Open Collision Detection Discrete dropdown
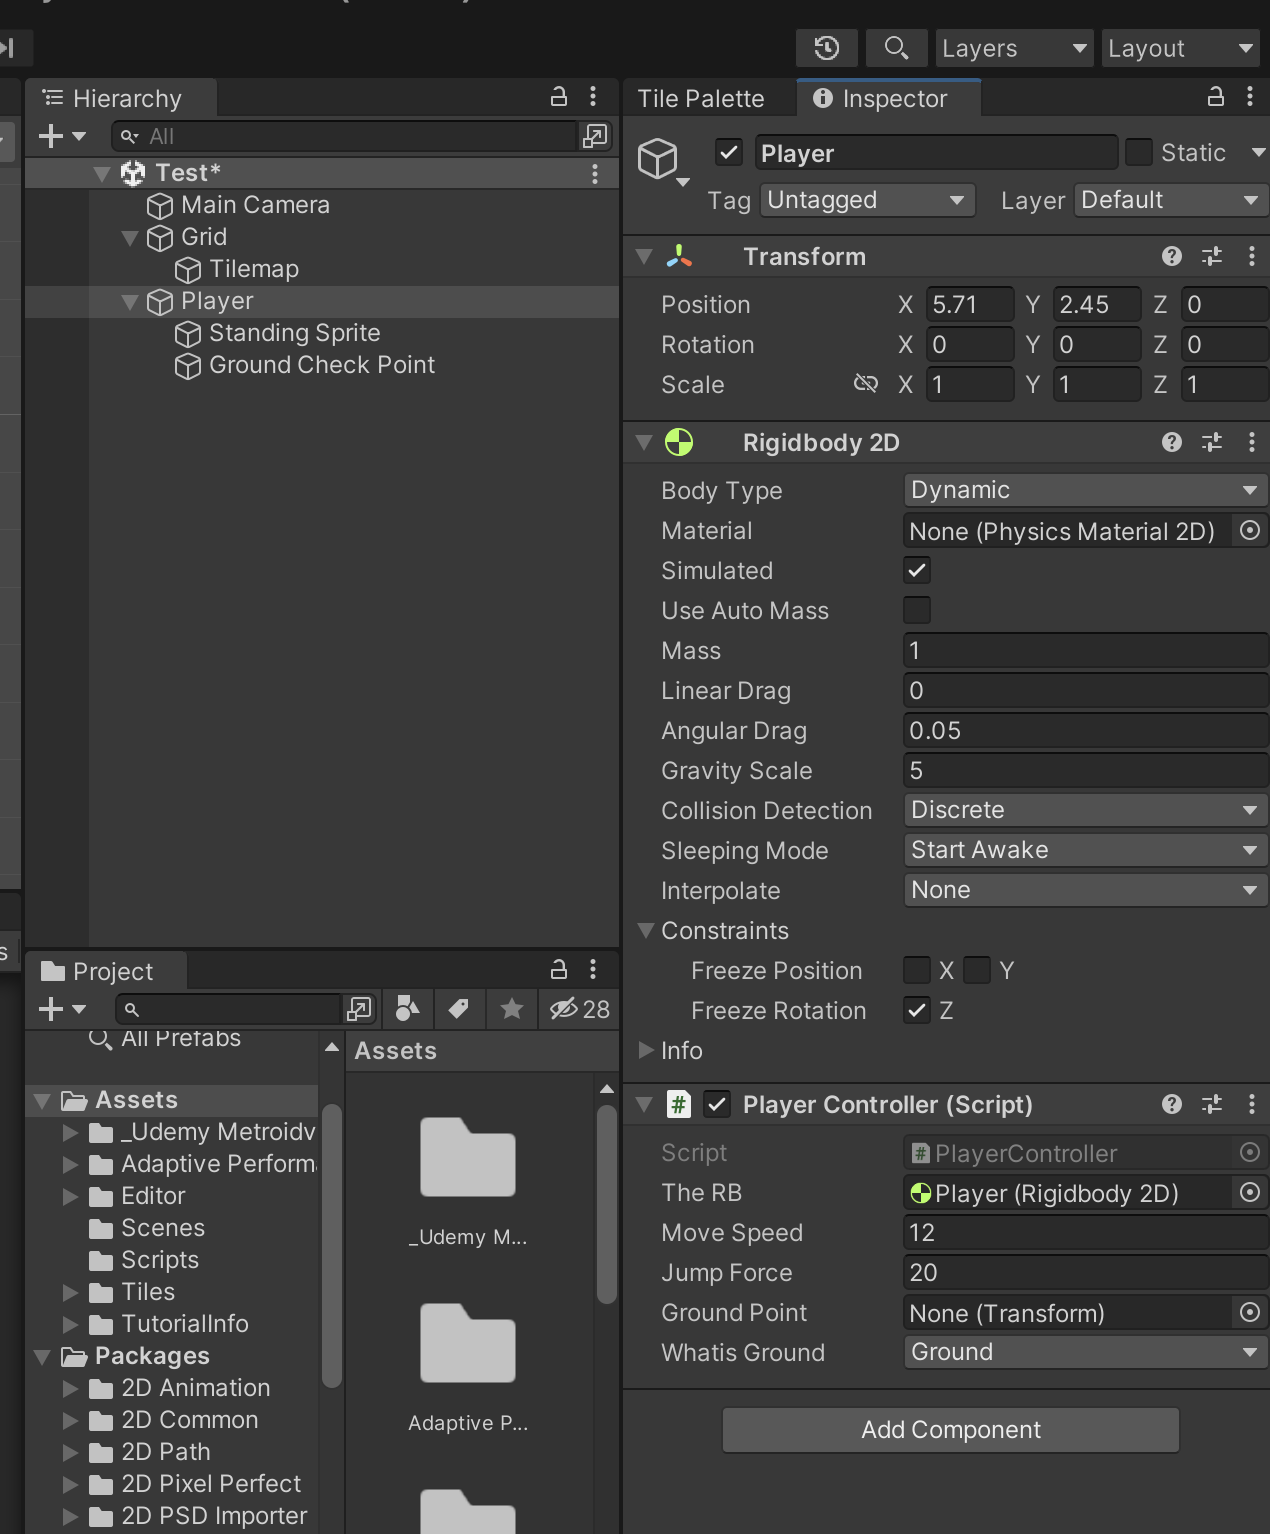The height and width of the screenshot is (1534, 1270). click(x=1085, y=810)
